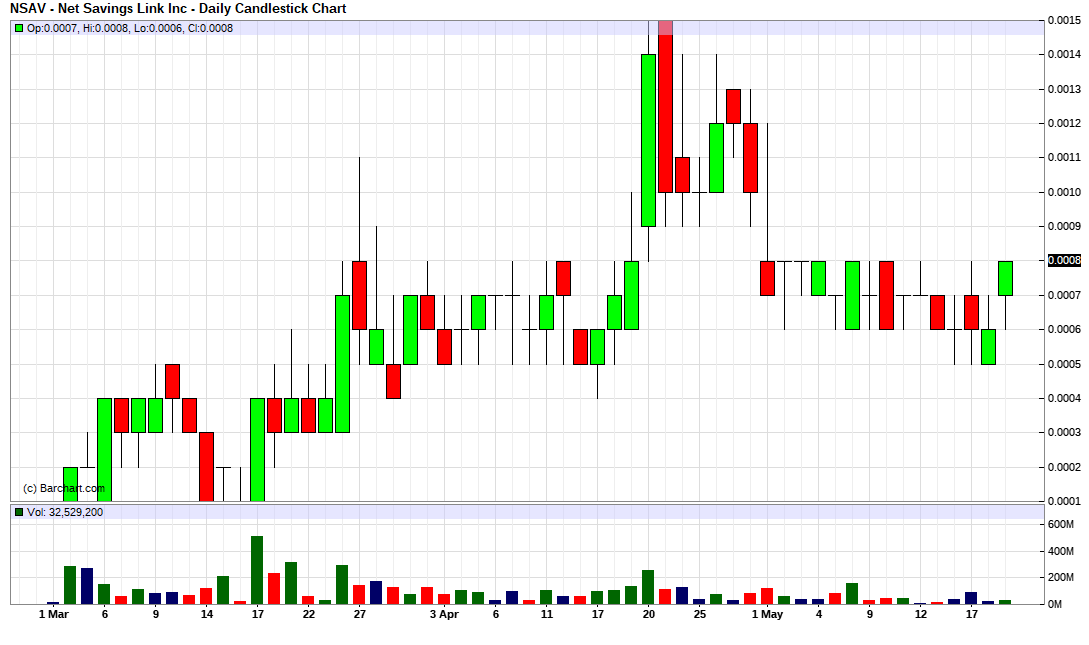Click the '3 Apr' date label
Image resolution: width=1089 pixels, height=645 pixels.
(x=444, y=614)
